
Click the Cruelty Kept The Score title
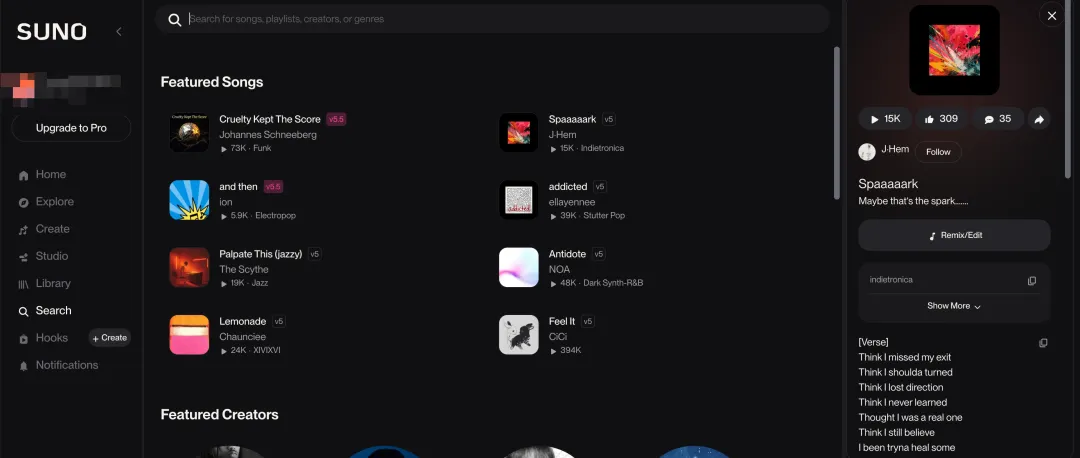coord(270,119)
